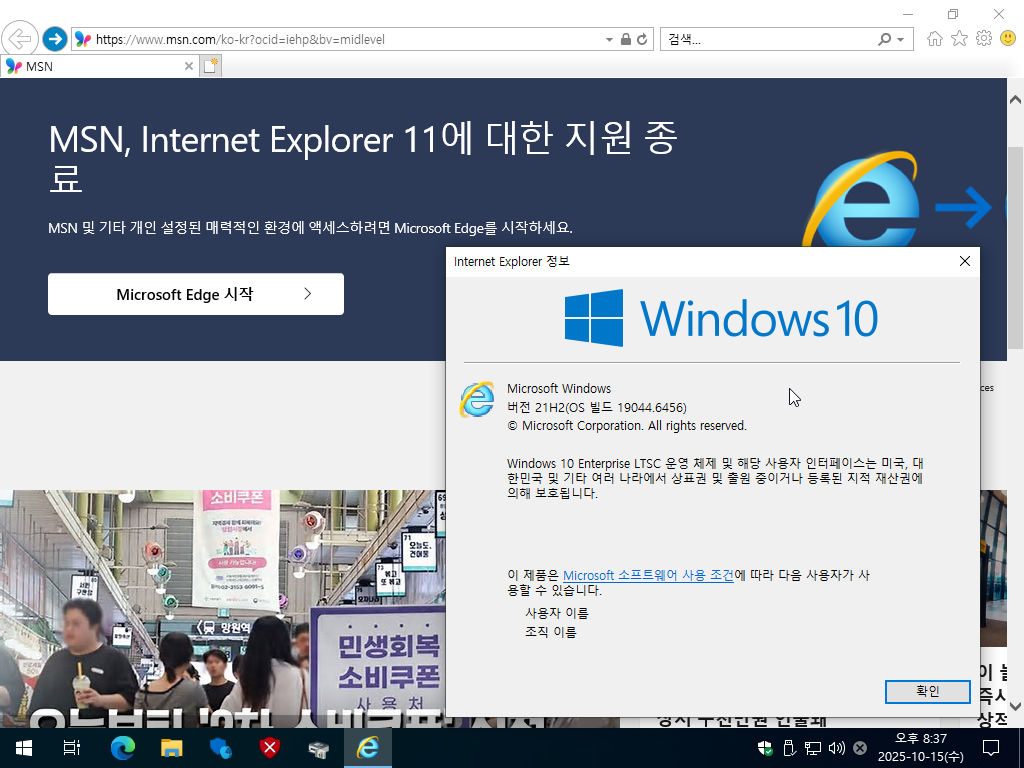Refresh the page with the reload icon
The height and width of the screenshot is (768, 1024).
(x=643, y=39)
